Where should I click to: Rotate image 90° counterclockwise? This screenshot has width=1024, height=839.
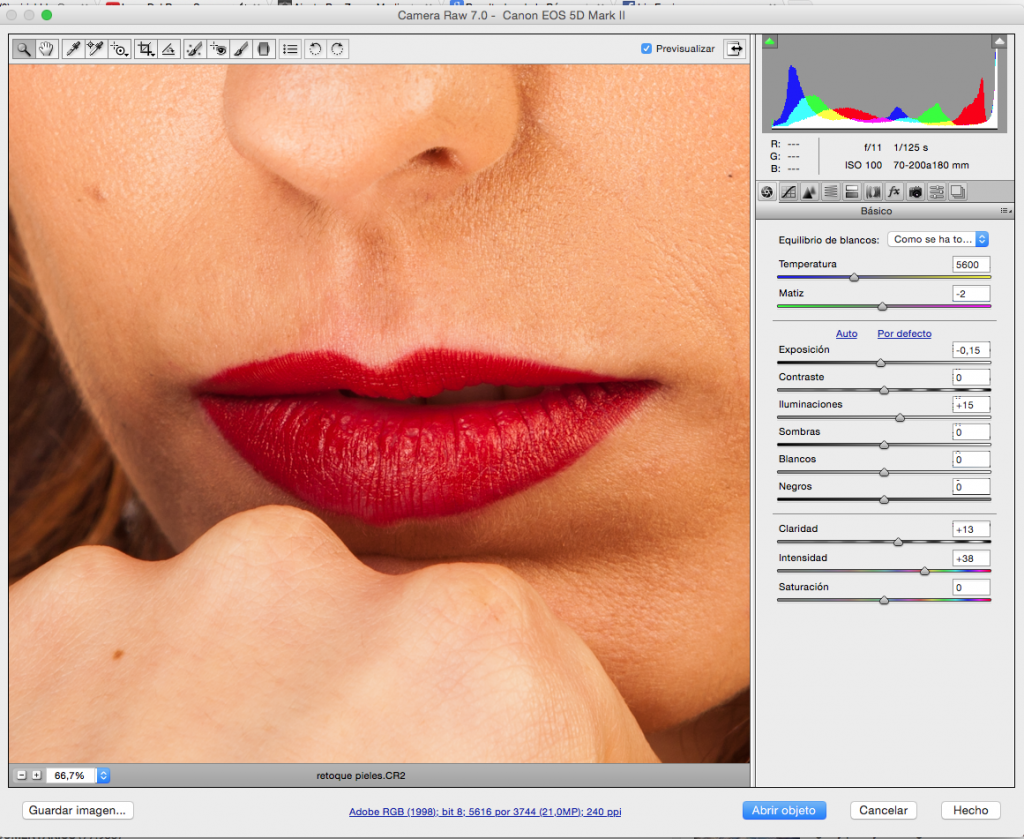tap(315, 48)
